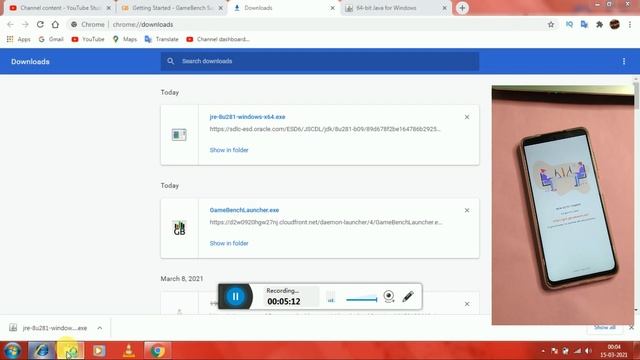
Task: Switch to Chrome on the taskbar
Action: click(158, 351)
